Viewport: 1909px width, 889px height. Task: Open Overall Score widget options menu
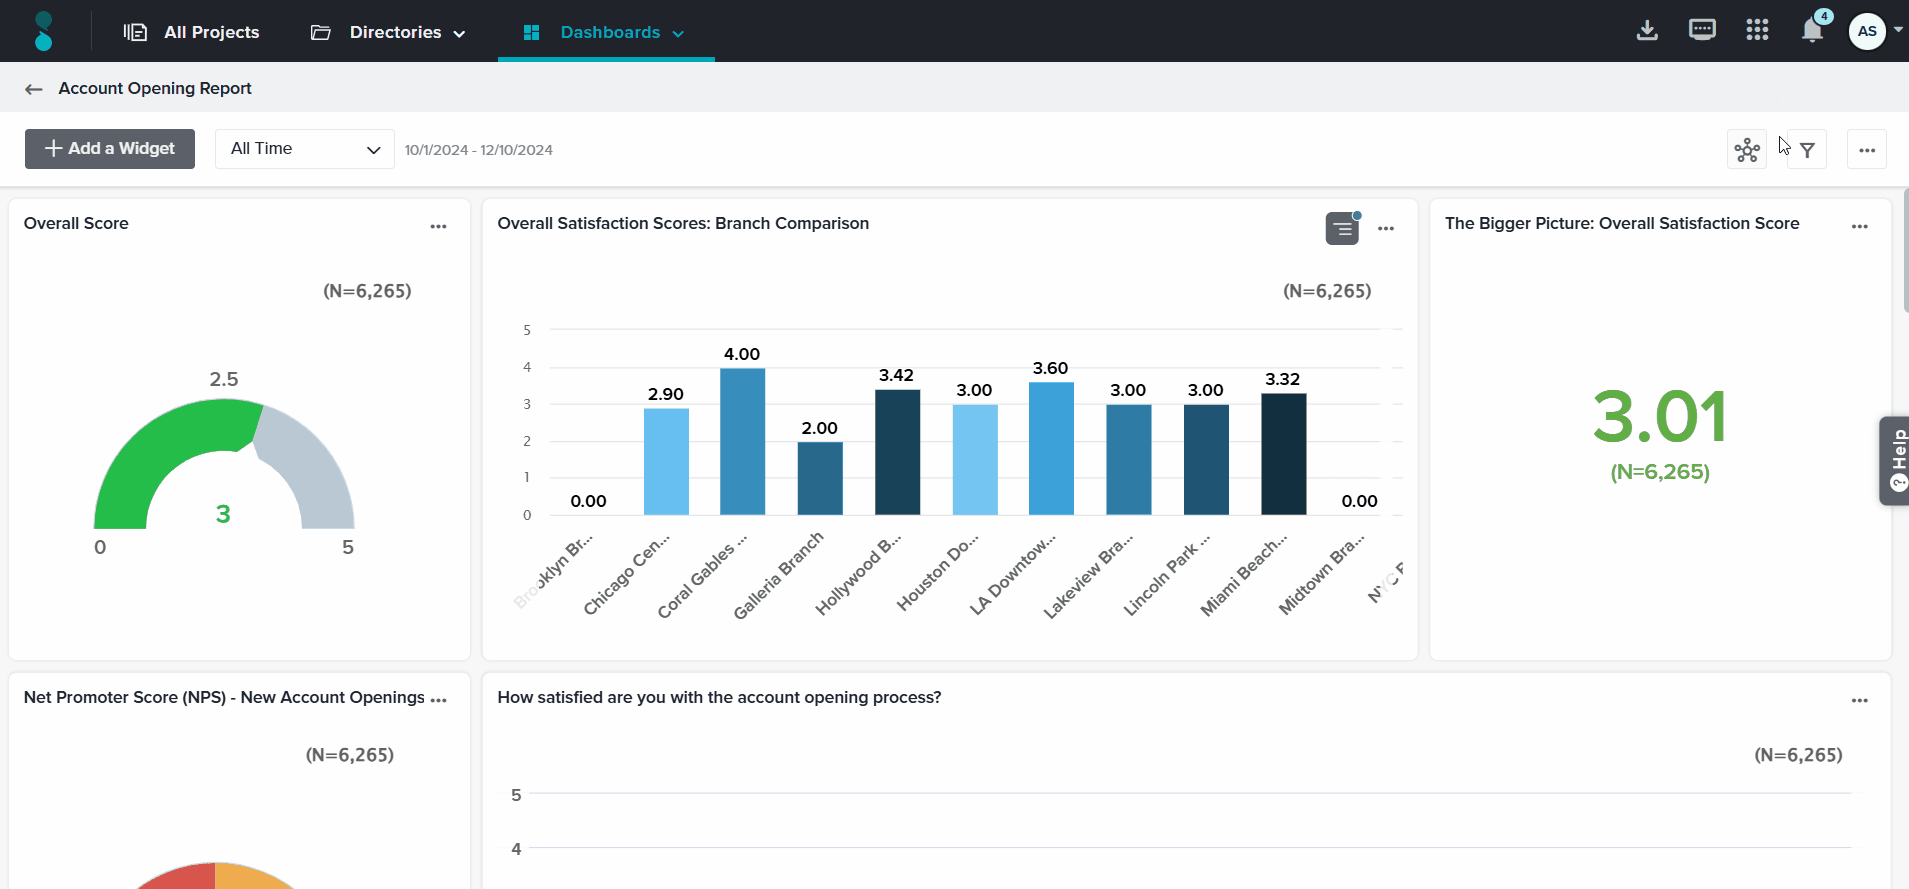coord(438,227)
